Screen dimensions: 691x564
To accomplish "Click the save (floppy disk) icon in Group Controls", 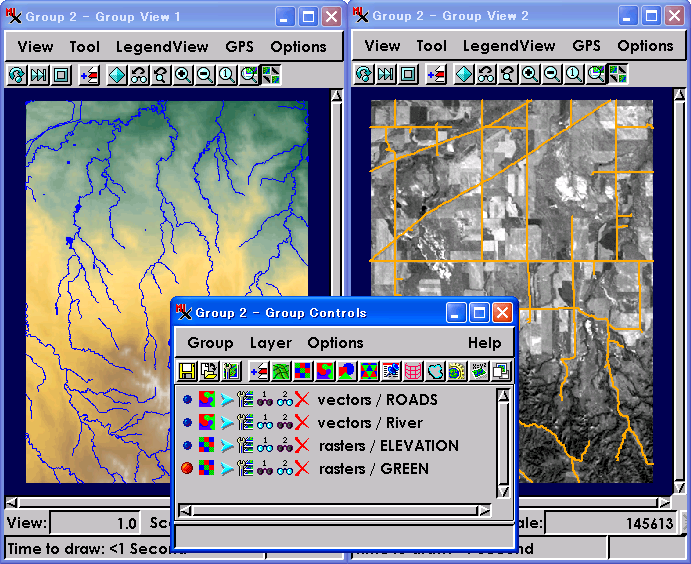I will point(187,372).
